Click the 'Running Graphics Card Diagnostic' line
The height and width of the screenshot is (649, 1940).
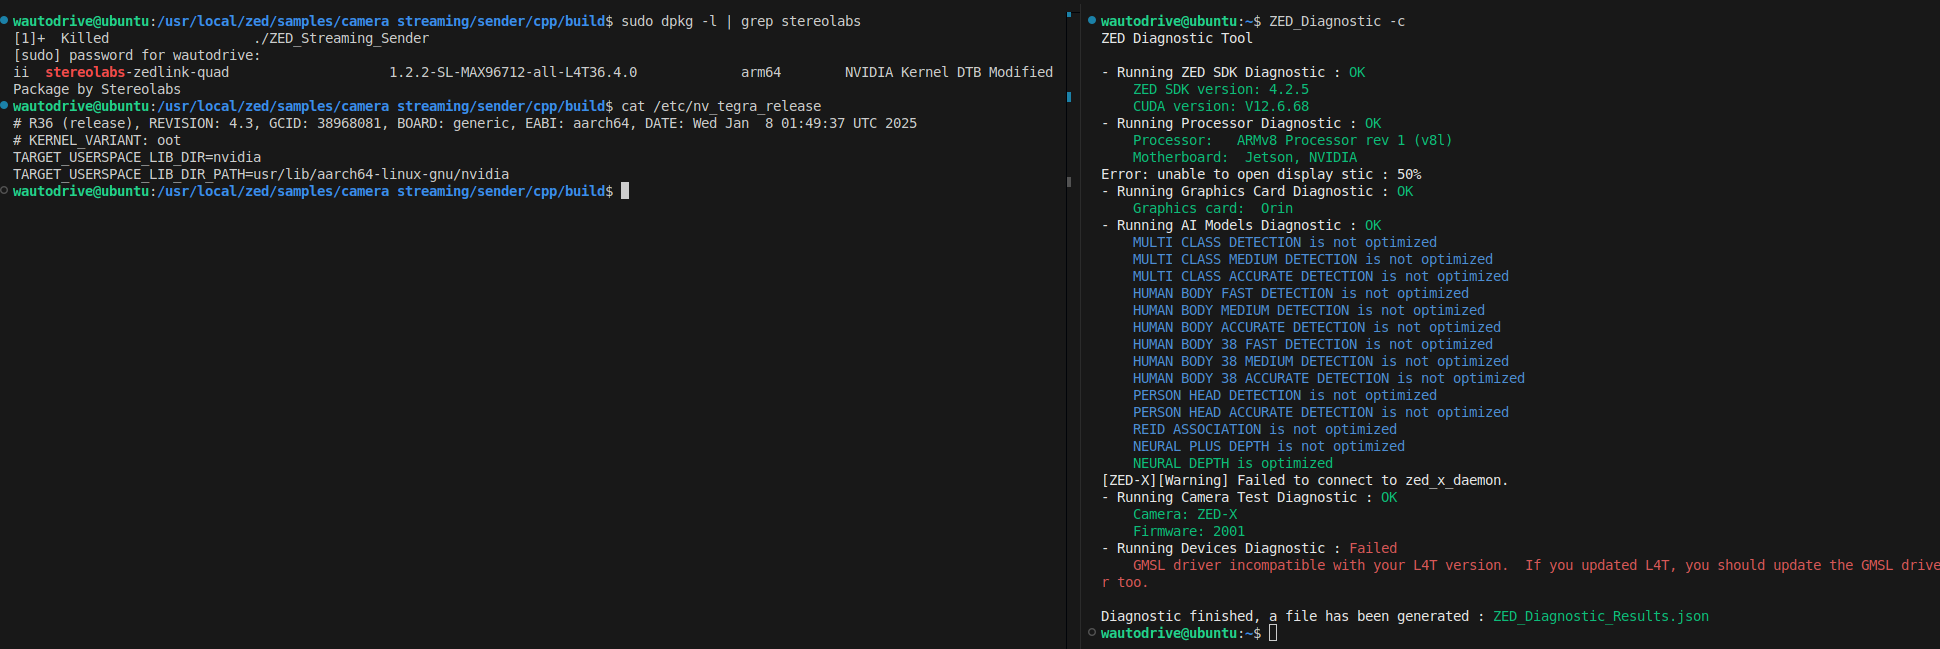pos(1257,191)
